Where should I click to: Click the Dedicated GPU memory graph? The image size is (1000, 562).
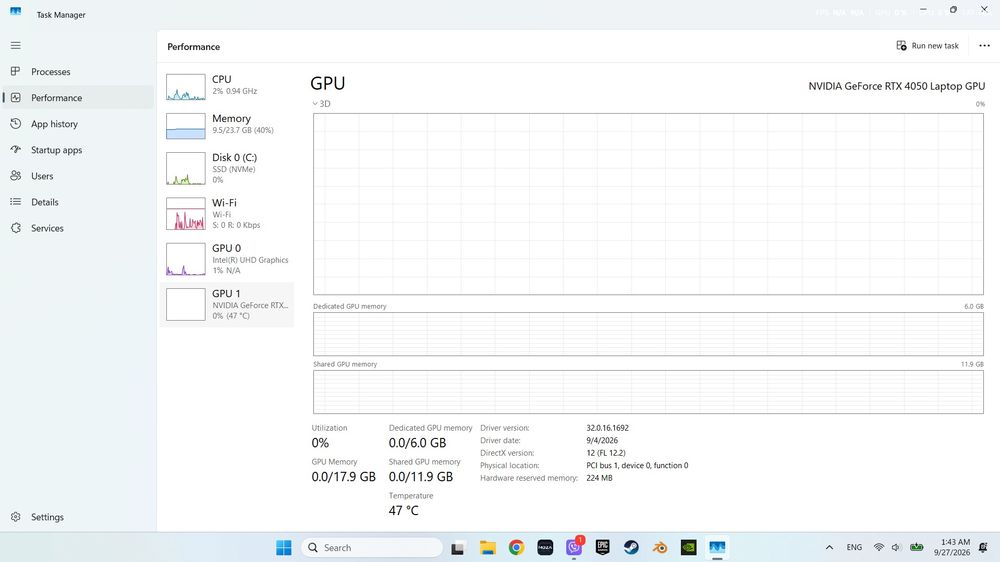point(648,334)
